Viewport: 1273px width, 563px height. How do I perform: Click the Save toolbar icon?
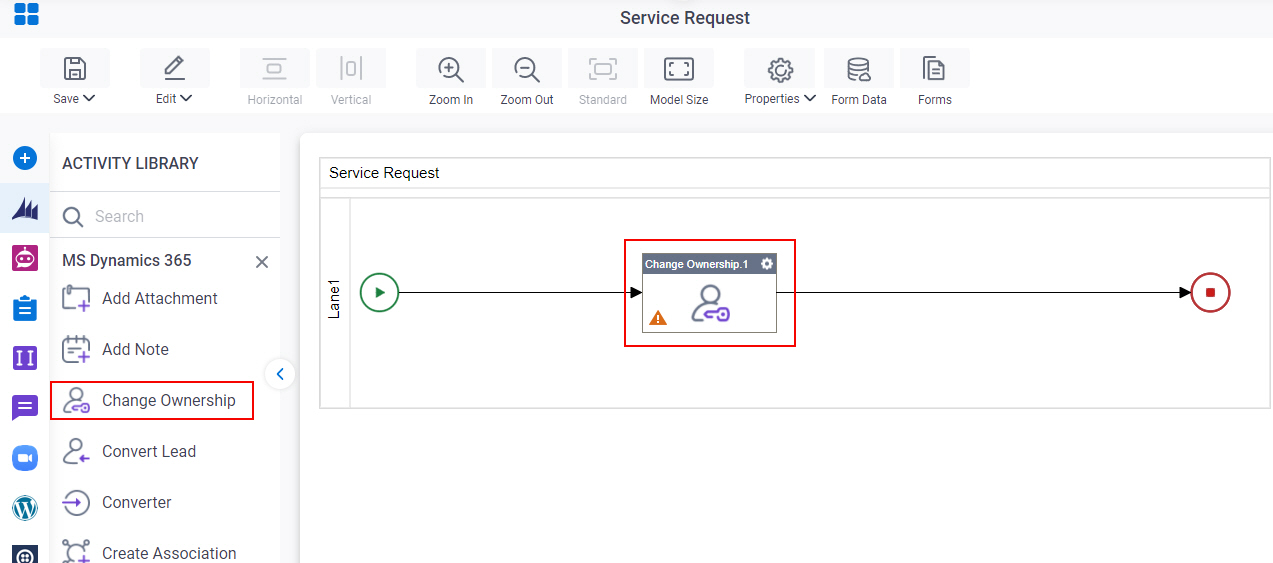(75, 68)
